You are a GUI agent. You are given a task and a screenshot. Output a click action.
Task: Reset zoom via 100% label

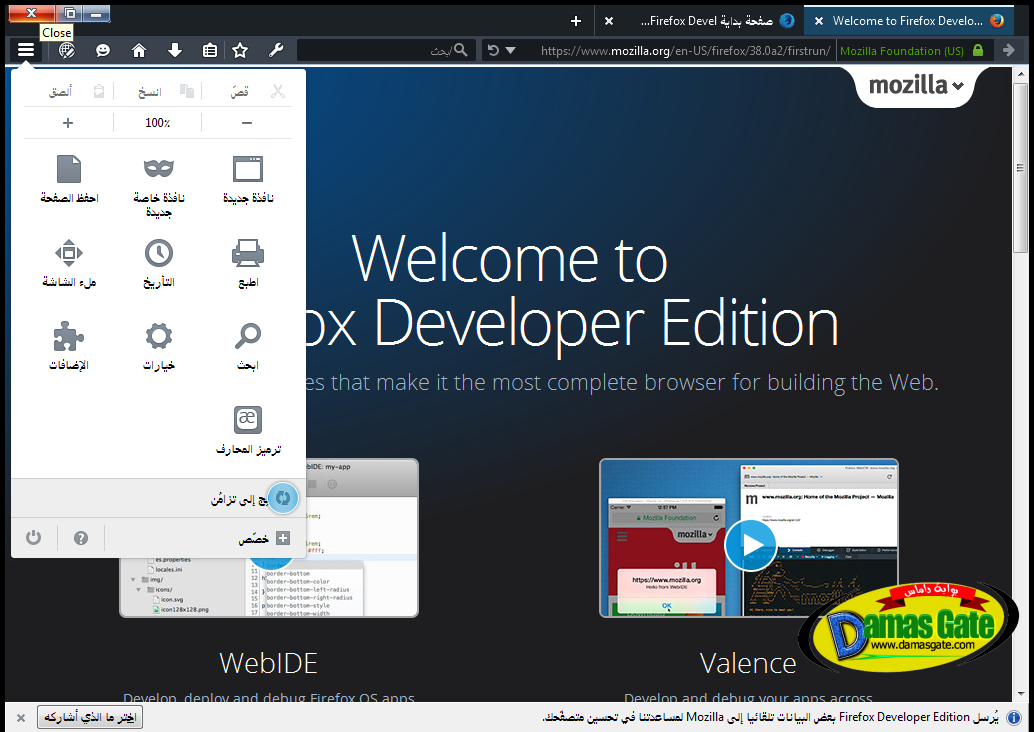tap(158, 123)
